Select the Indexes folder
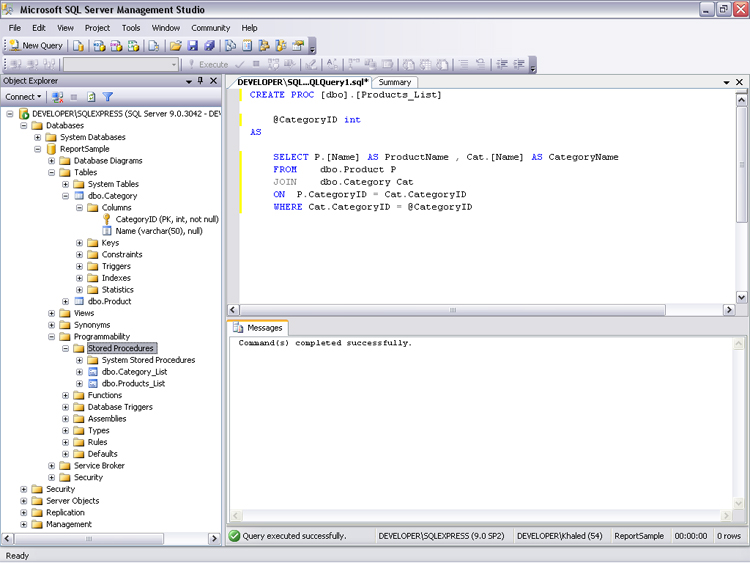Viewport: 750px width, 563px height. [x=116, y=278]
